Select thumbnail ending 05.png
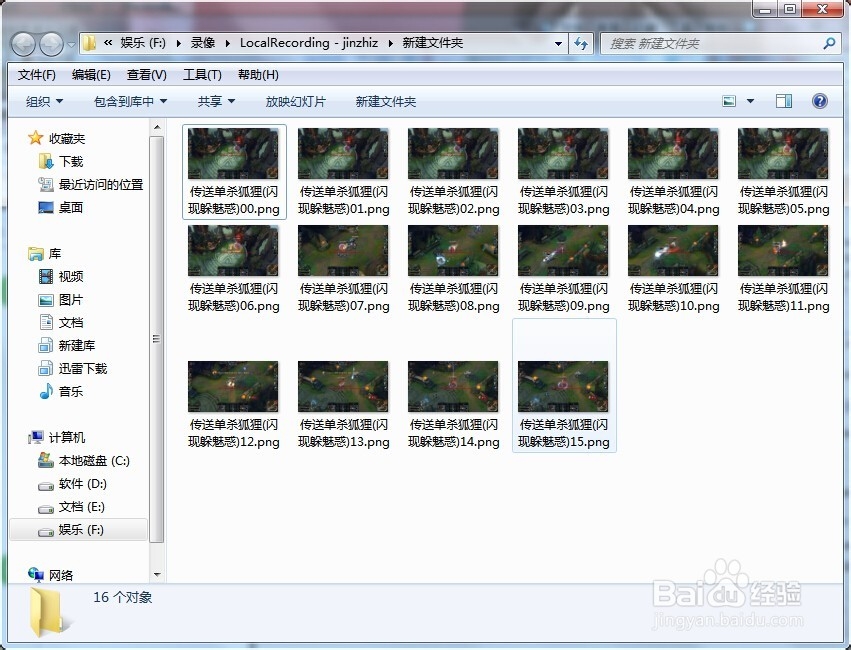The width and height of the screenshot is (851, 650). pyautogui.click(x=783, y=154)
